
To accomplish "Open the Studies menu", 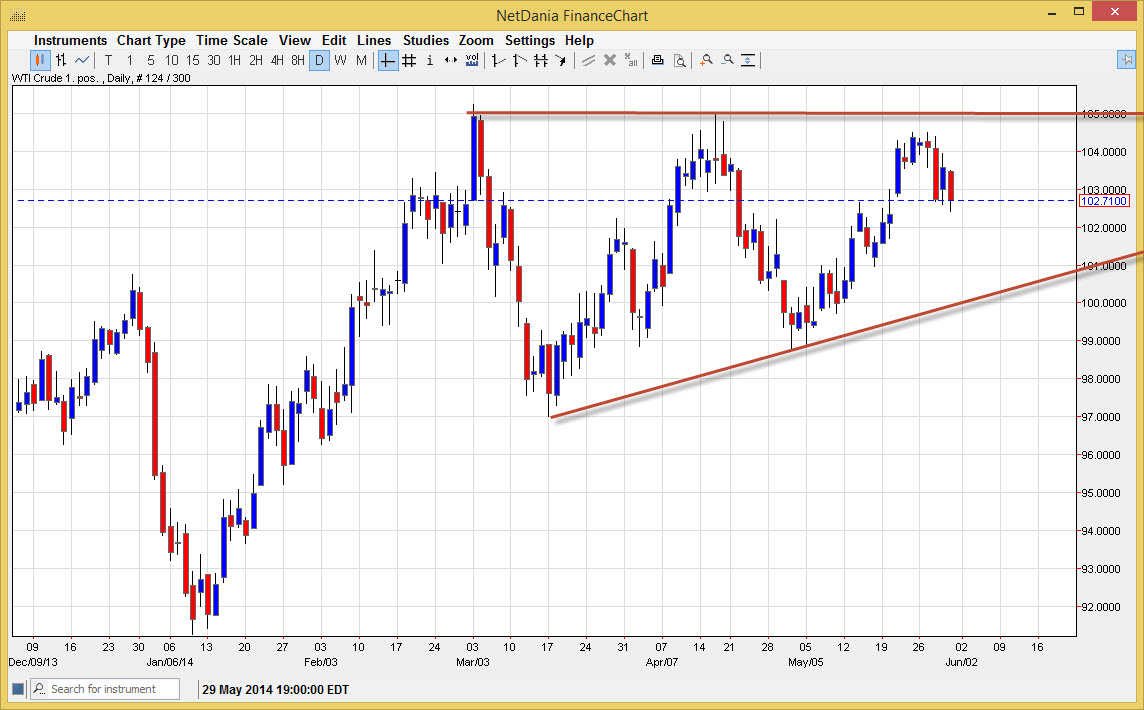I will coord(426,40).
